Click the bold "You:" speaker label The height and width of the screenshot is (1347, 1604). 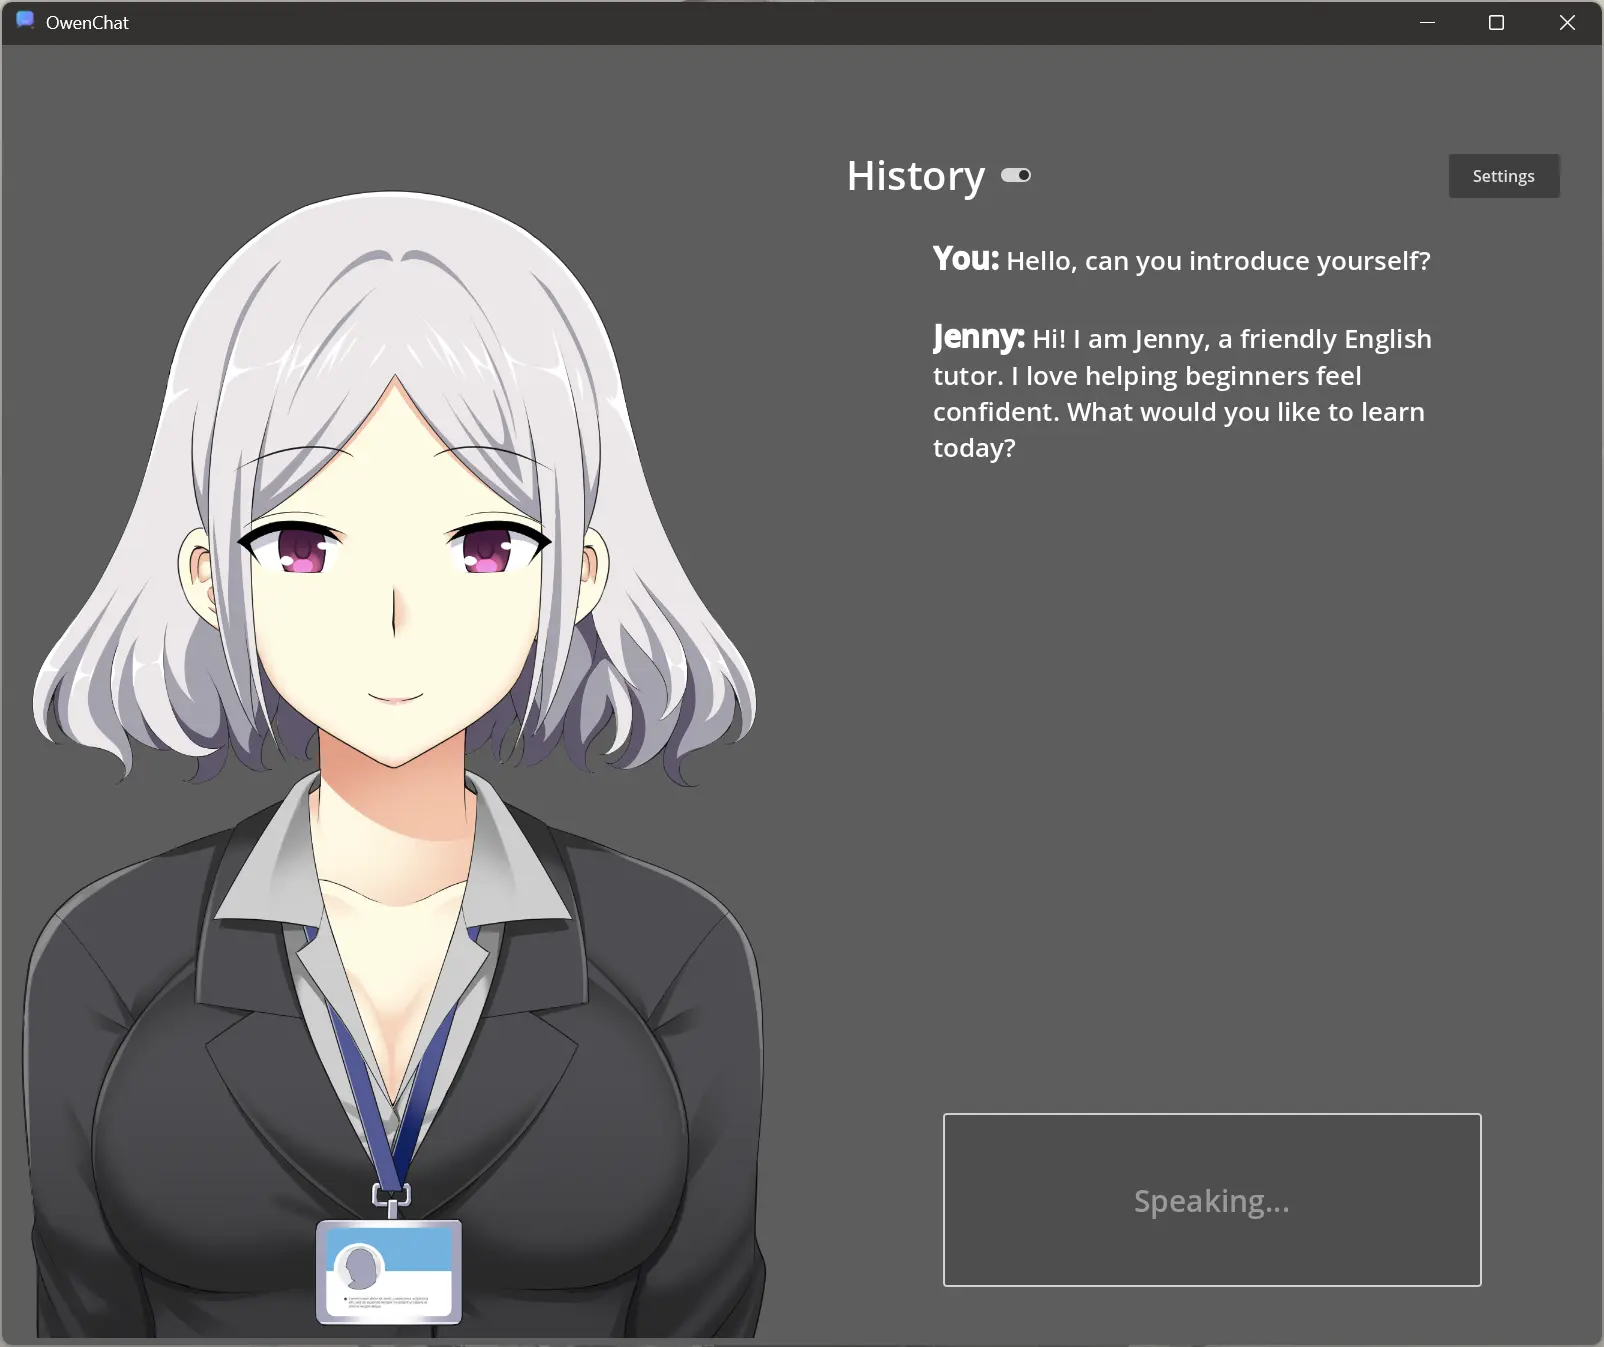click(965, 259)
